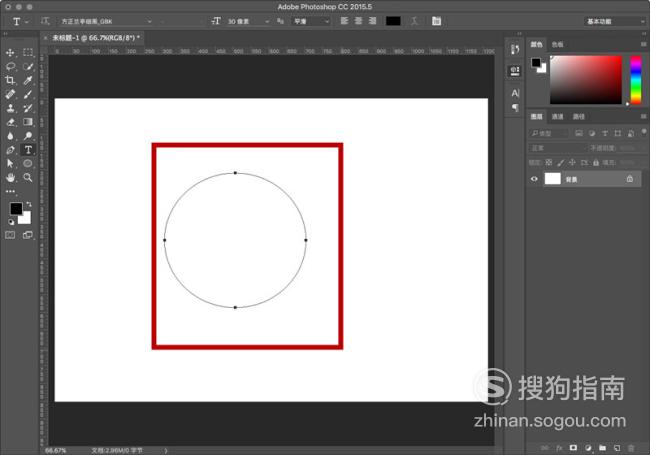Open the layer blend mode dropdown

(x=558, y=148)
